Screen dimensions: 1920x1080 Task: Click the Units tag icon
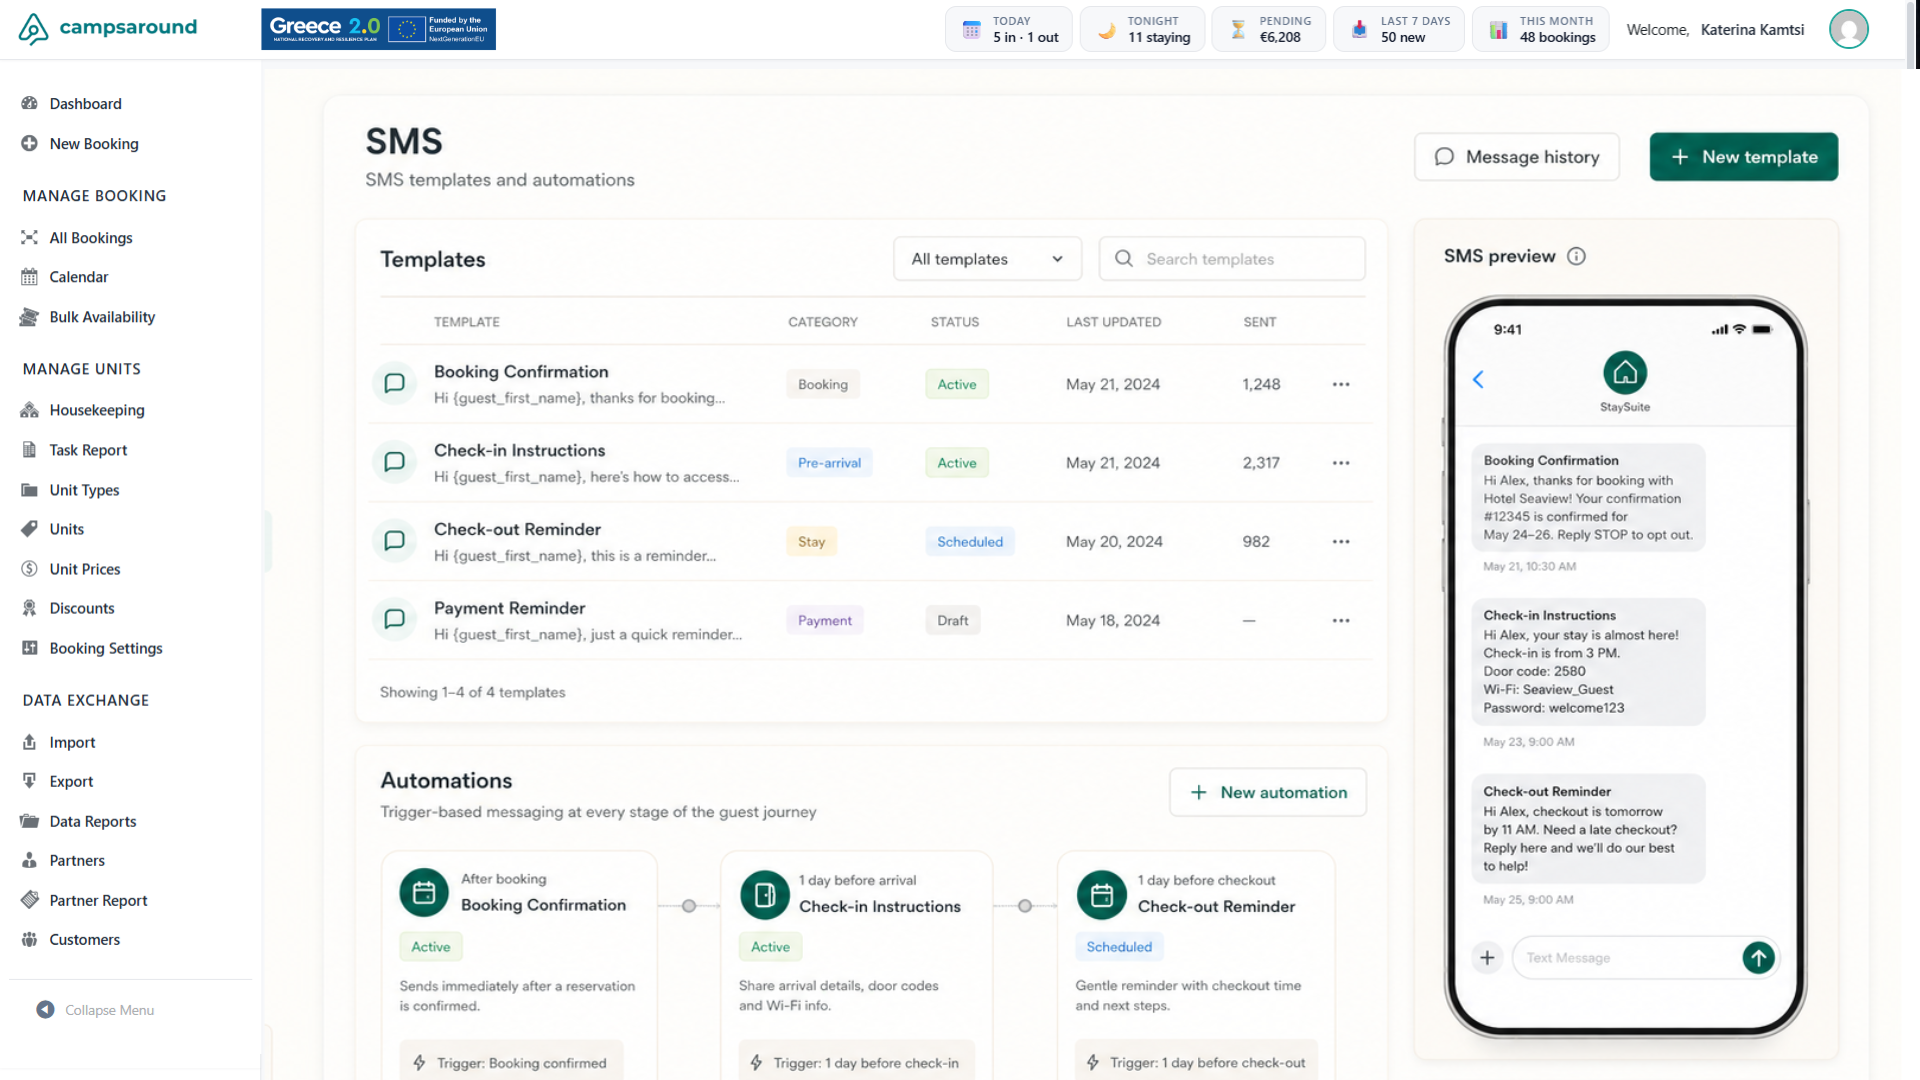pos(29,529)
